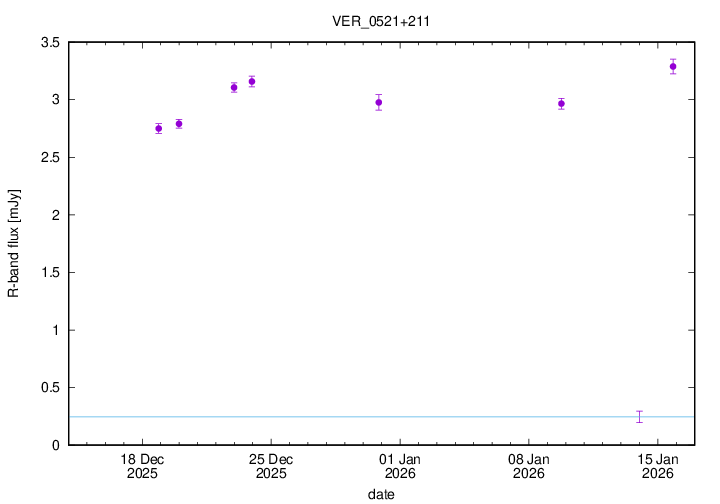Select the data point after 08 Jan
This screenshot has height=504, width=720.
coord(561,103)
